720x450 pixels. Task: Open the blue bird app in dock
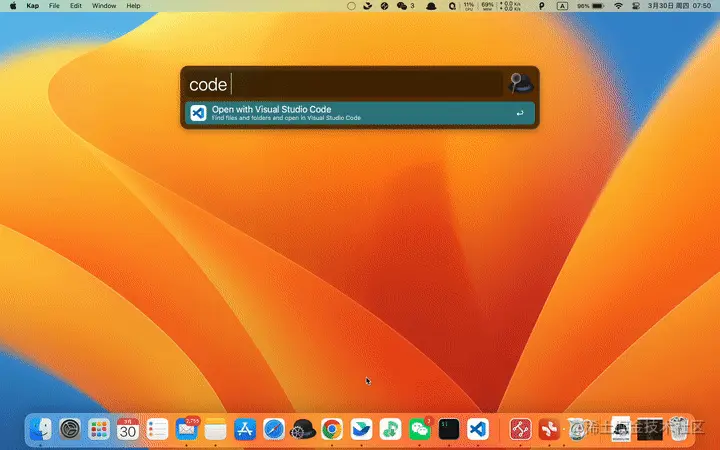tap(361, 429)
